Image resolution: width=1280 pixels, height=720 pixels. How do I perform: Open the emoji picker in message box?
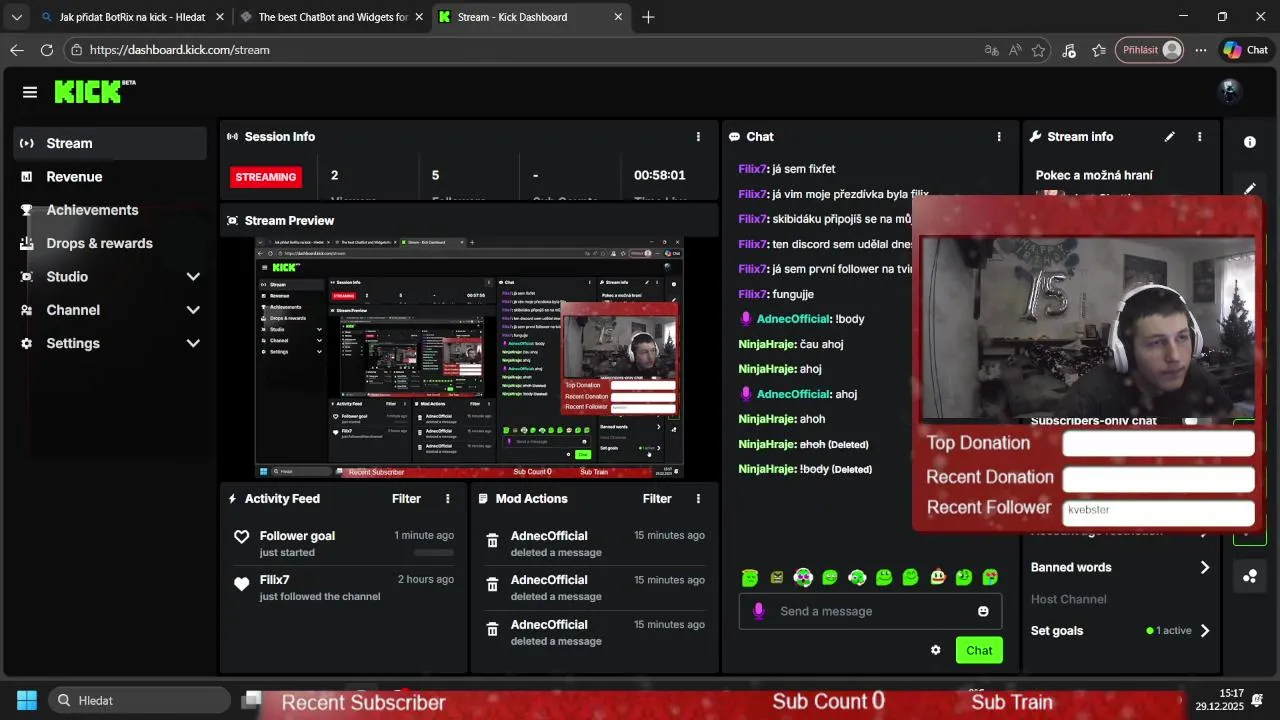point(983,611)
